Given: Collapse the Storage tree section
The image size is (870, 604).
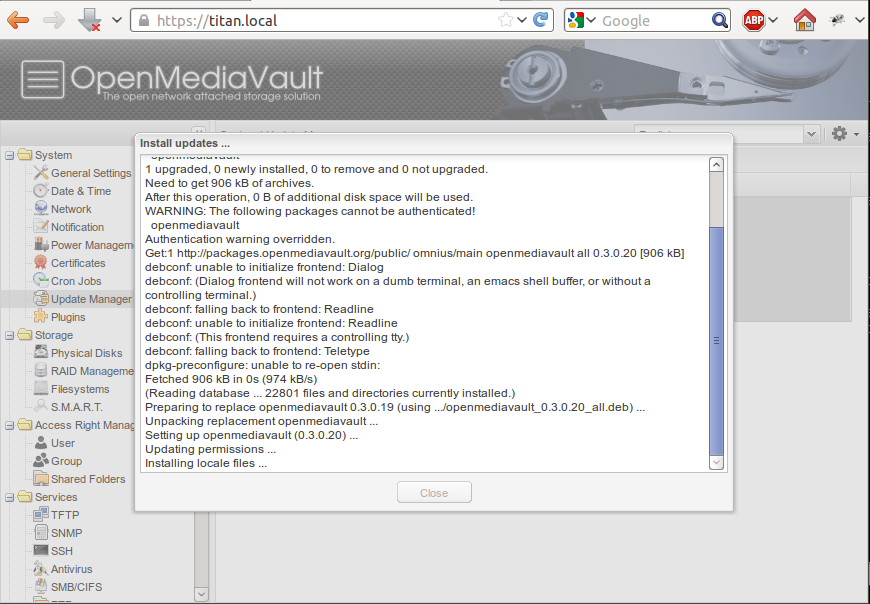Looking at the screenshot, I should pos(9,334).
